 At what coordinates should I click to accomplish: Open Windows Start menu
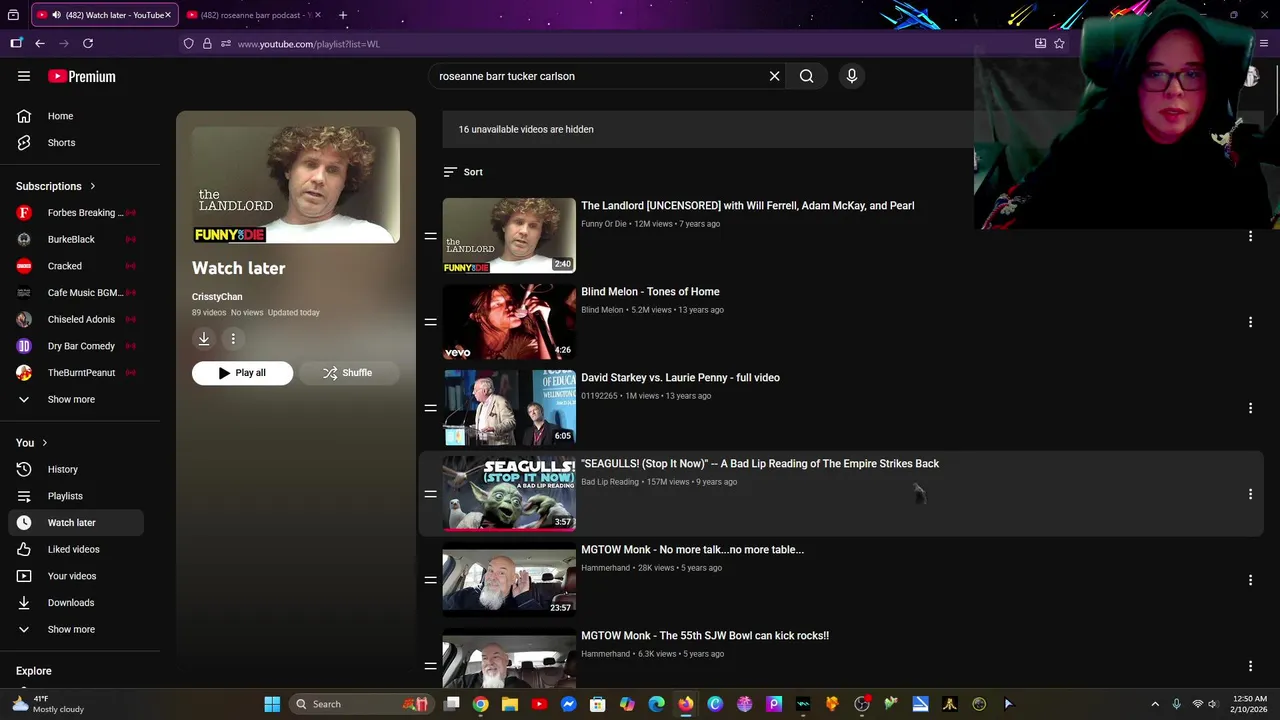coord(272,704)
